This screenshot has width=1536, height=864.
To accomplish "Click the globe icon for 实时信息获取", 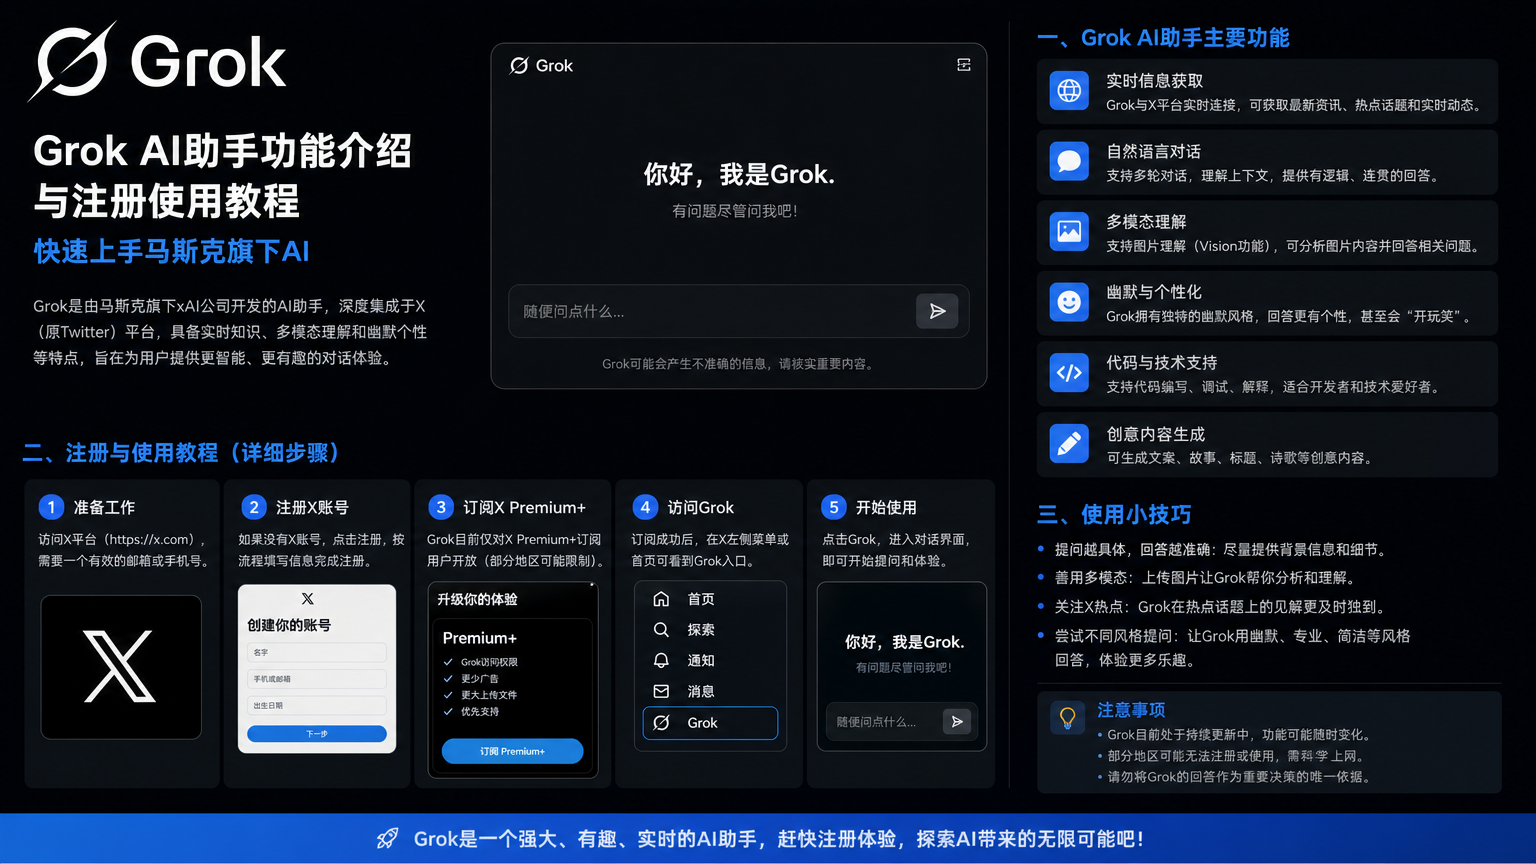I will (x=1069, y=91).
